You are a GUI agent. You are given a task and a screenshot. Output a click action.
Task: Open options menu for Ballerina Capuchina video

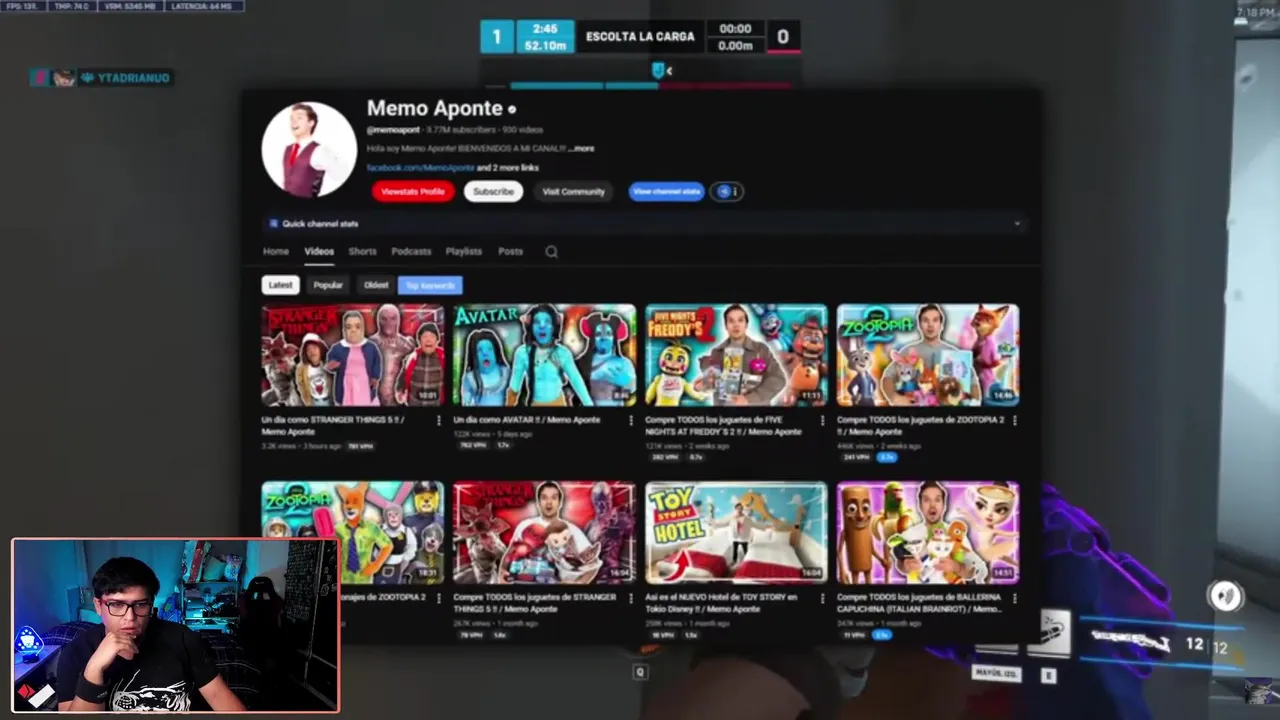pyautogui.click(x=1015, y=598)
